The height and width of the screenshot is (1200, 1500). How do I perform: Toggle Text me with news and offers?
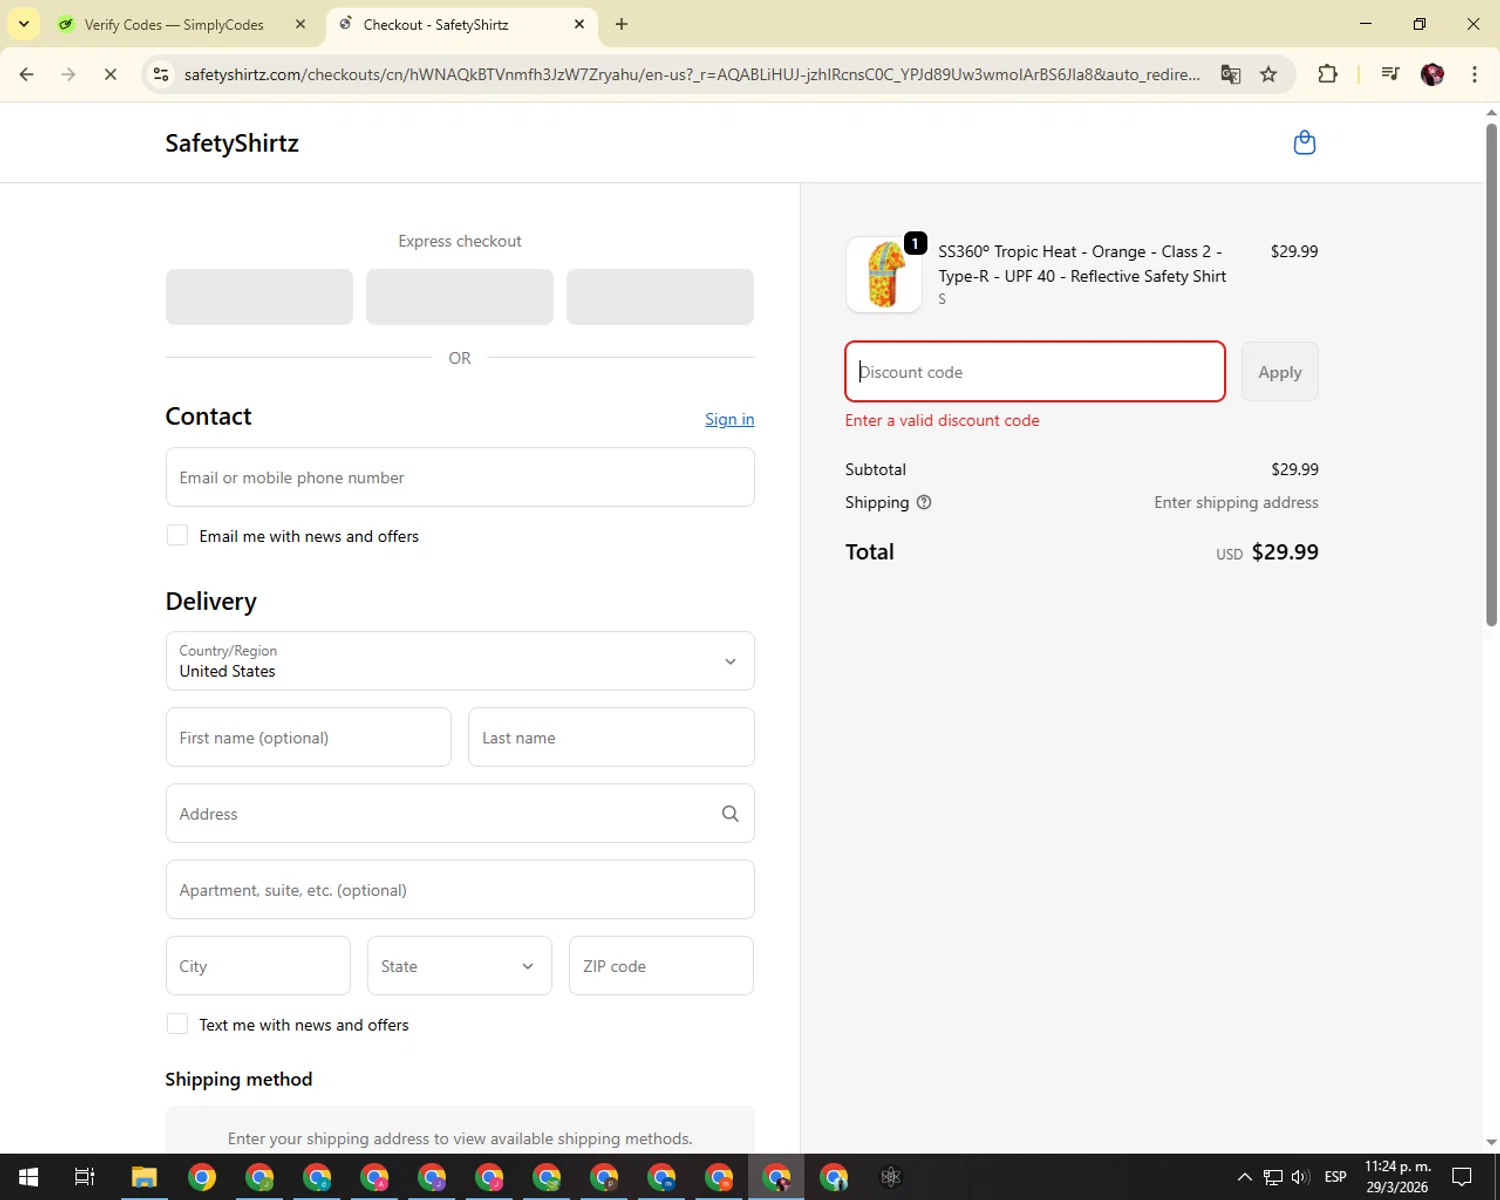point(177,1024)
